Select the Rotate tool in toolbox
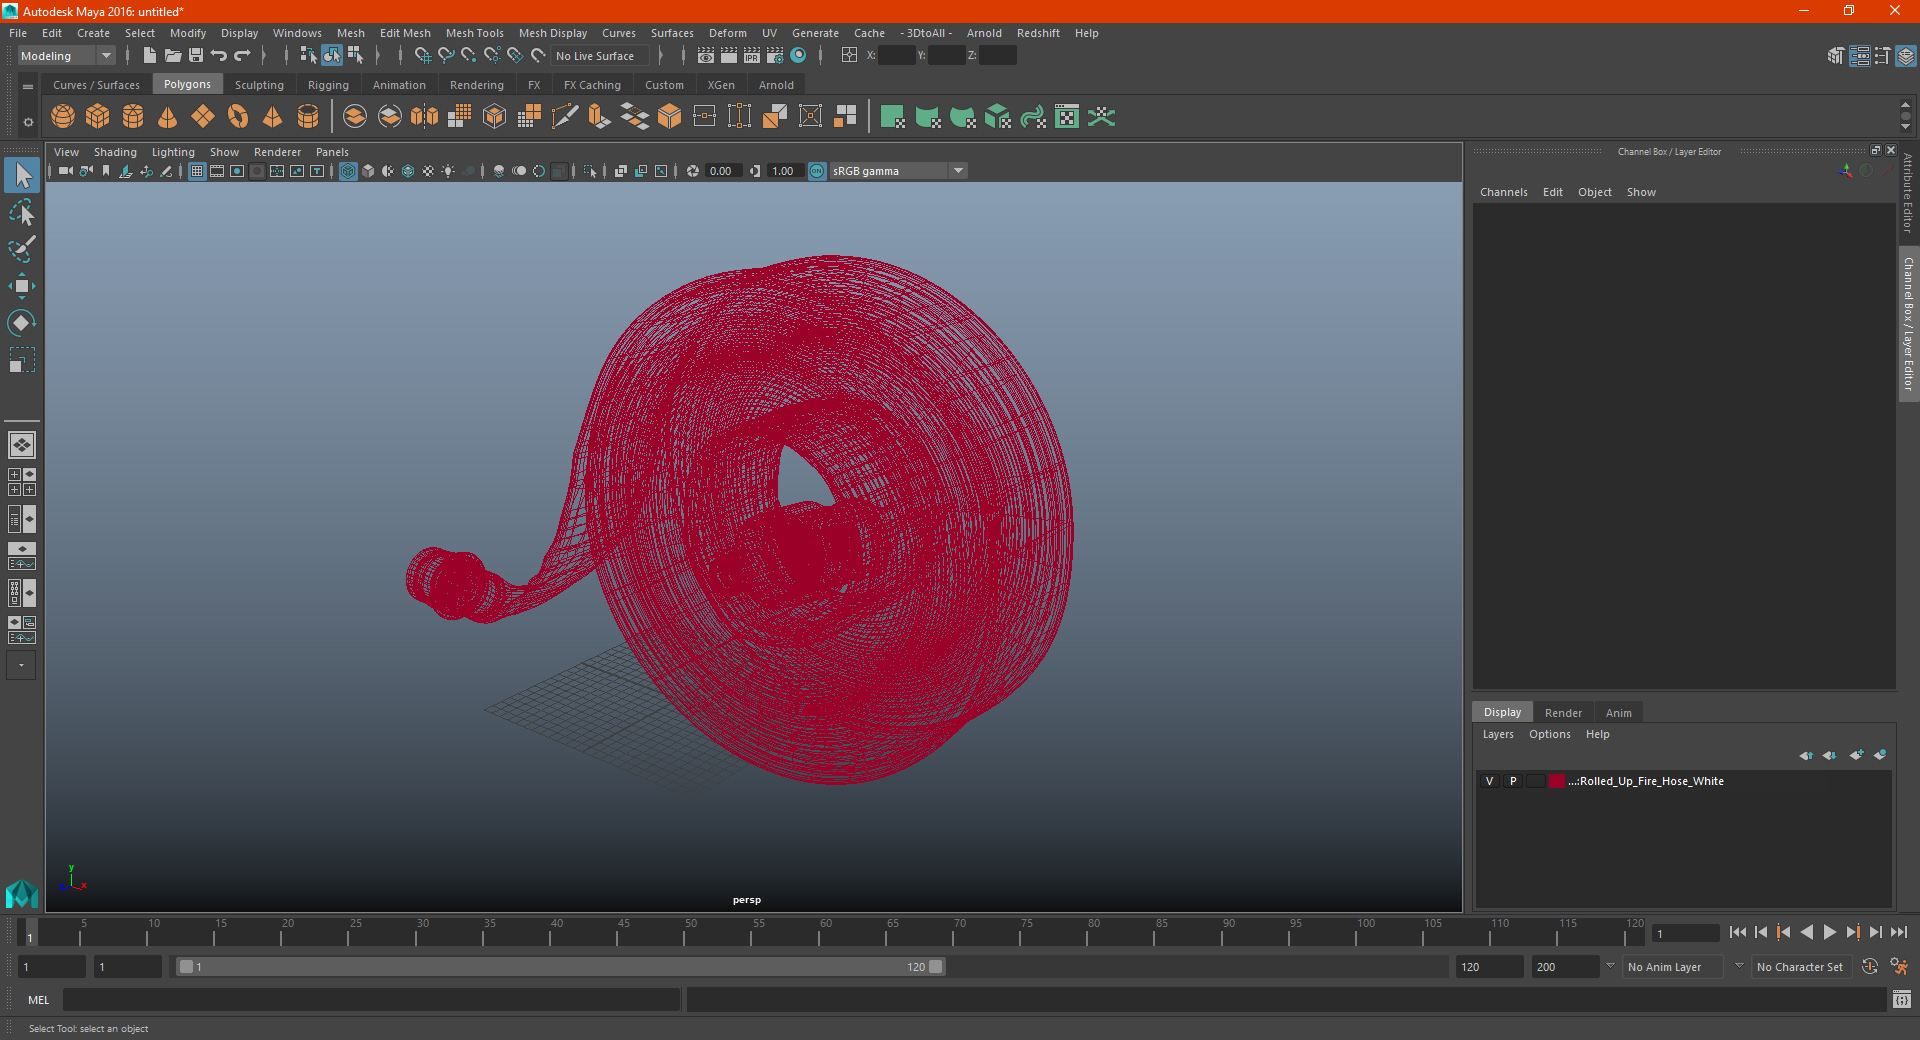1920x1040 pixels. tap(22, 322)
